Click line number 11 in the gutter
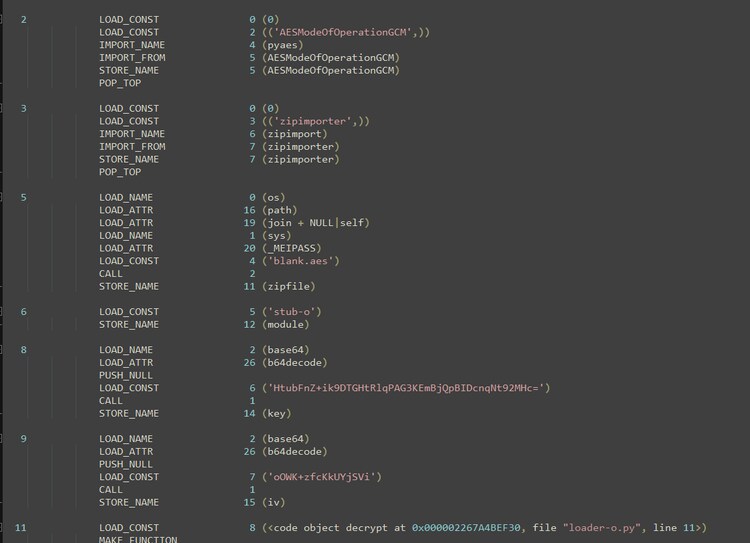Screen dimensions: 750x543 21,527
